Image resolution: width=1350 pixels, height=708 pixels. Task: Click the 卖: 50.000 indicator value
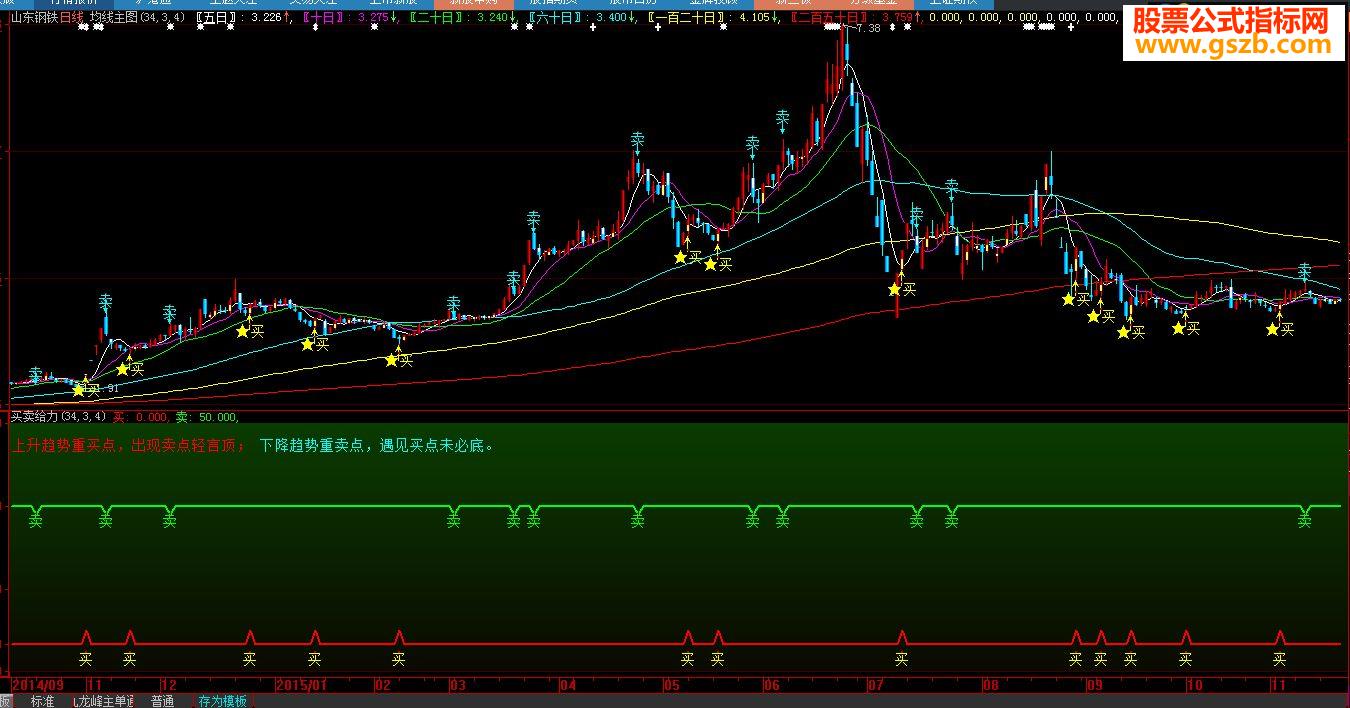207,416
